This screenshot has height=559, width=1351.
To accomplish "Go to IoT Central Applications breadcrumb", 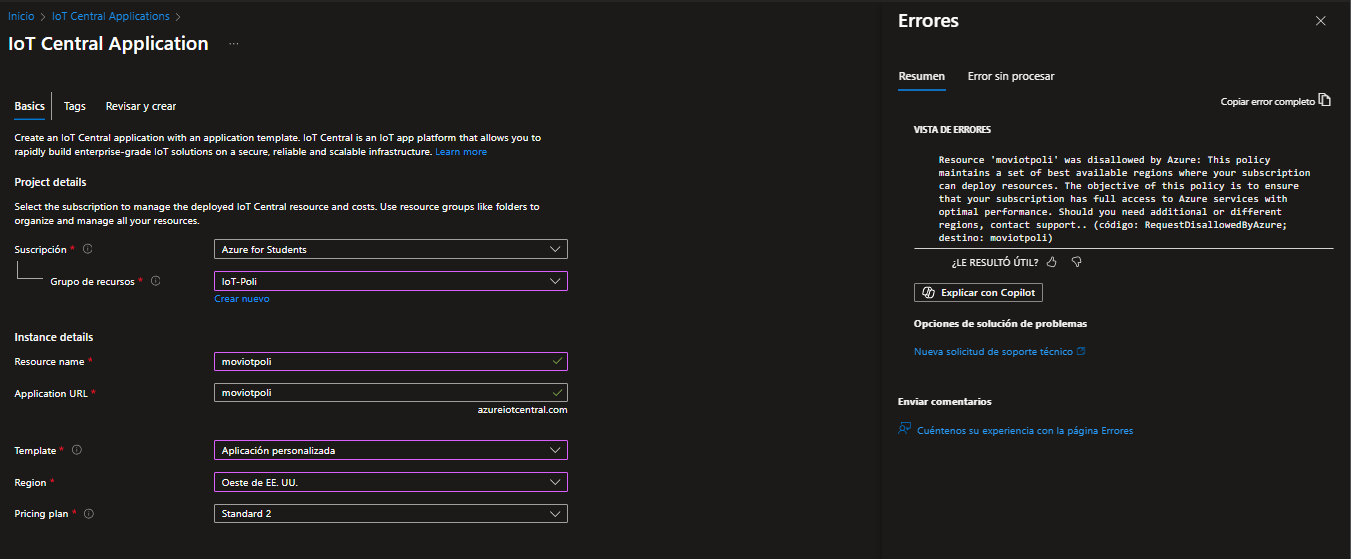I will pos(110,16).
